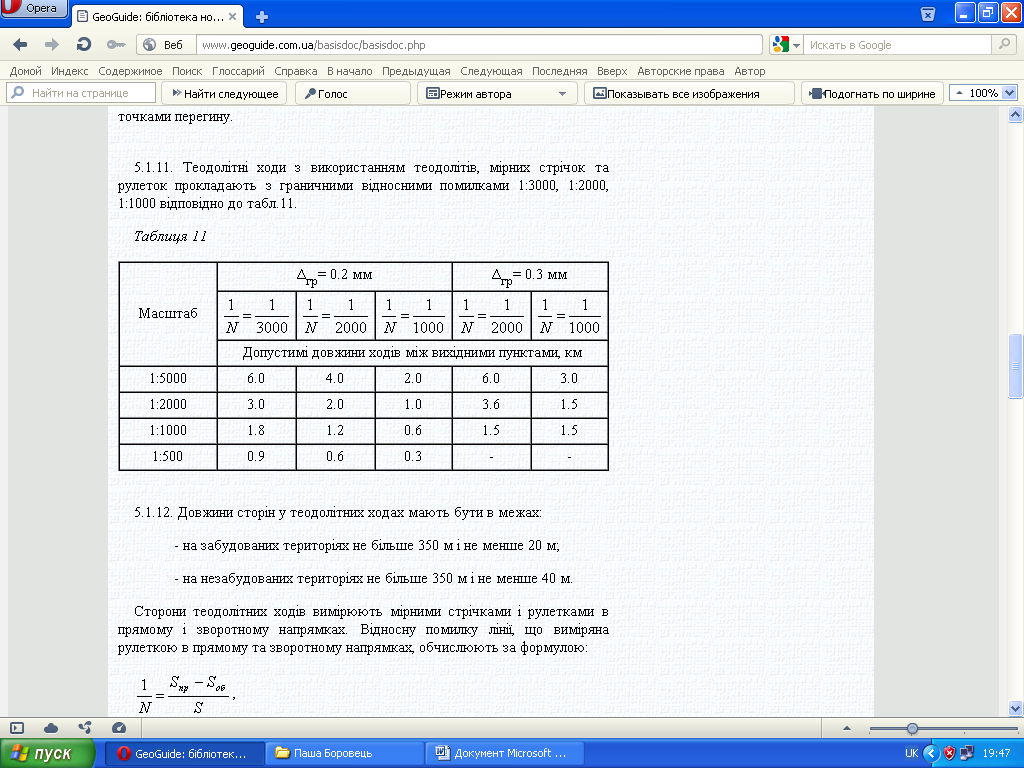Toggle Подогнать по ширине
Screen dimensions: 1024x768
[872, 93]
